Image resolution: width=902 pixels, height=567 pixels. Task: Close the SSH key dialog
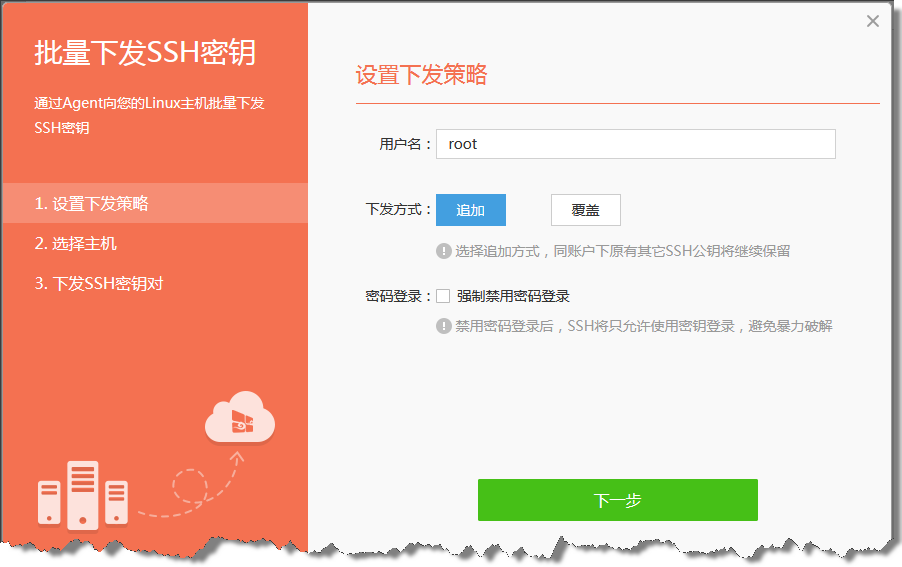[x=873, y=21]
